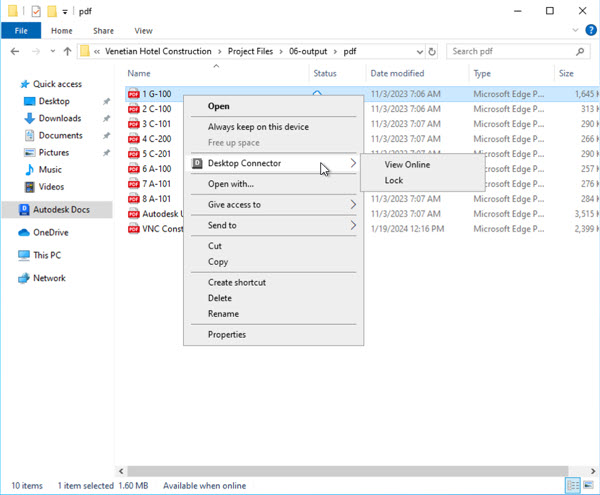Go up one folder level arrow
The image size is (600, 495).
(x=67, y=51)
